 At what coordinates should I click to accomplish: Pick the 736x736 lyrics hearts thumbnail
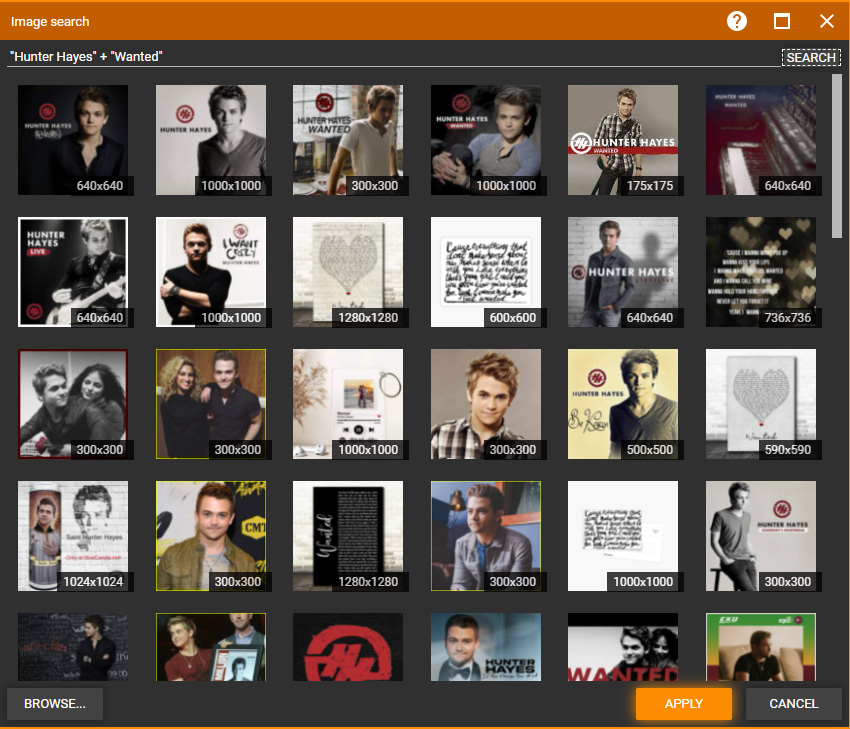761,271
